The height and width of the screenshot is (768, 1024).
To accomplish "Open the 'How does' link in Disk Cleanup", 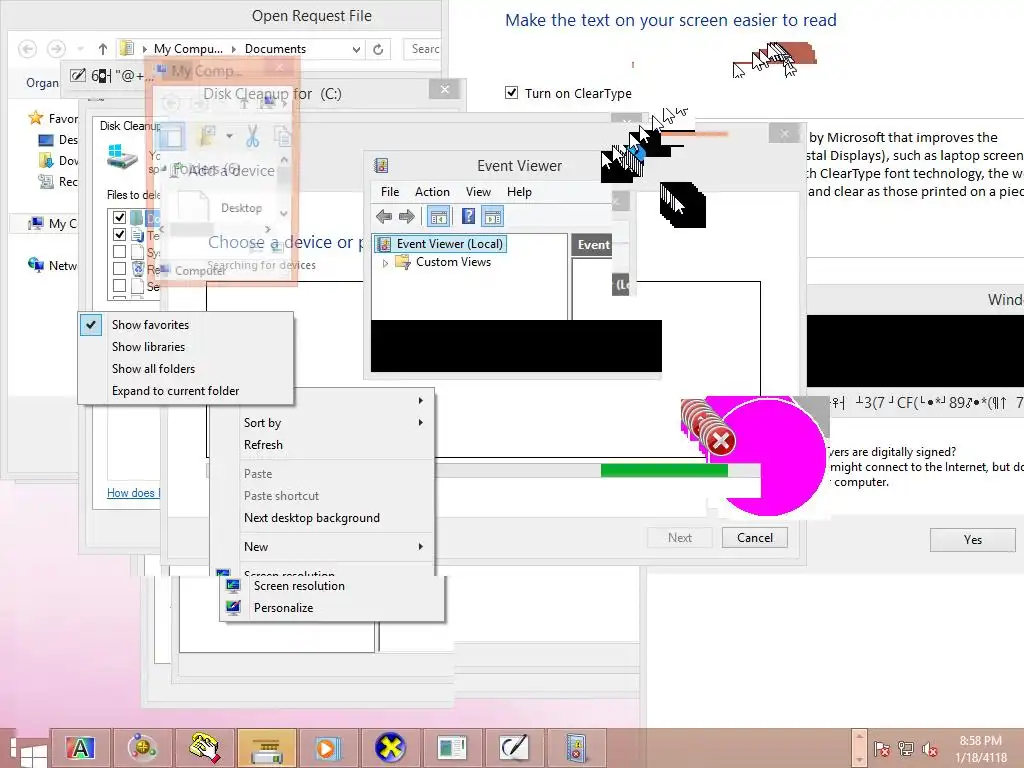I will pos(133,493).
